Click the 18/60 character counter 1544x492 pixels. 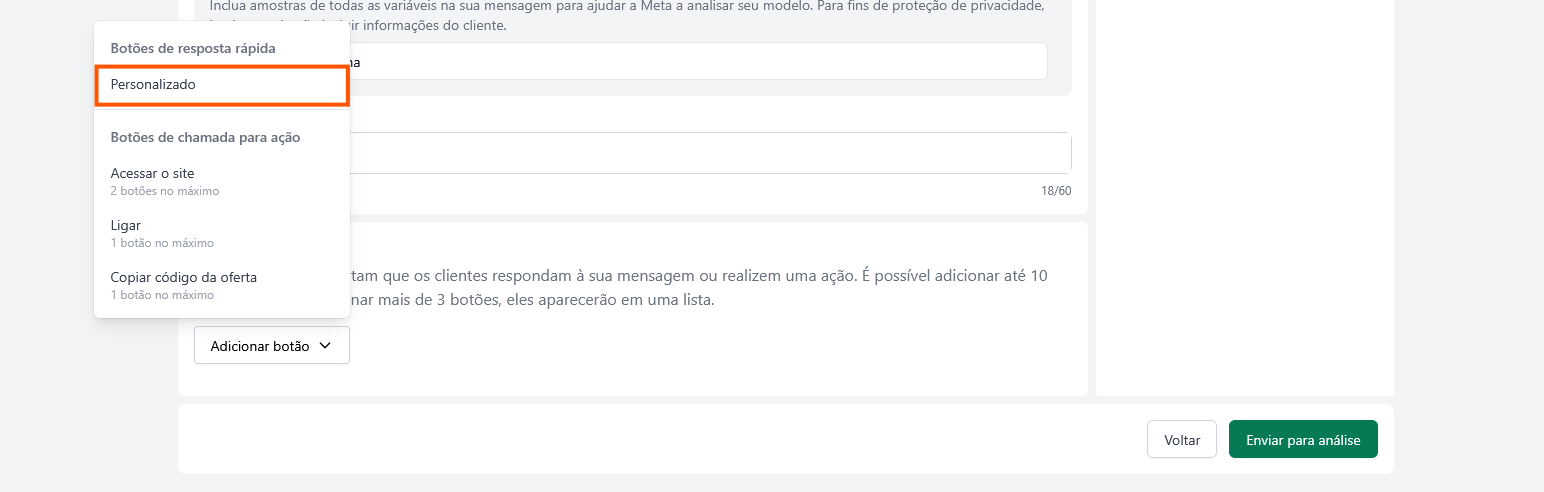[x=1056, y=190]
